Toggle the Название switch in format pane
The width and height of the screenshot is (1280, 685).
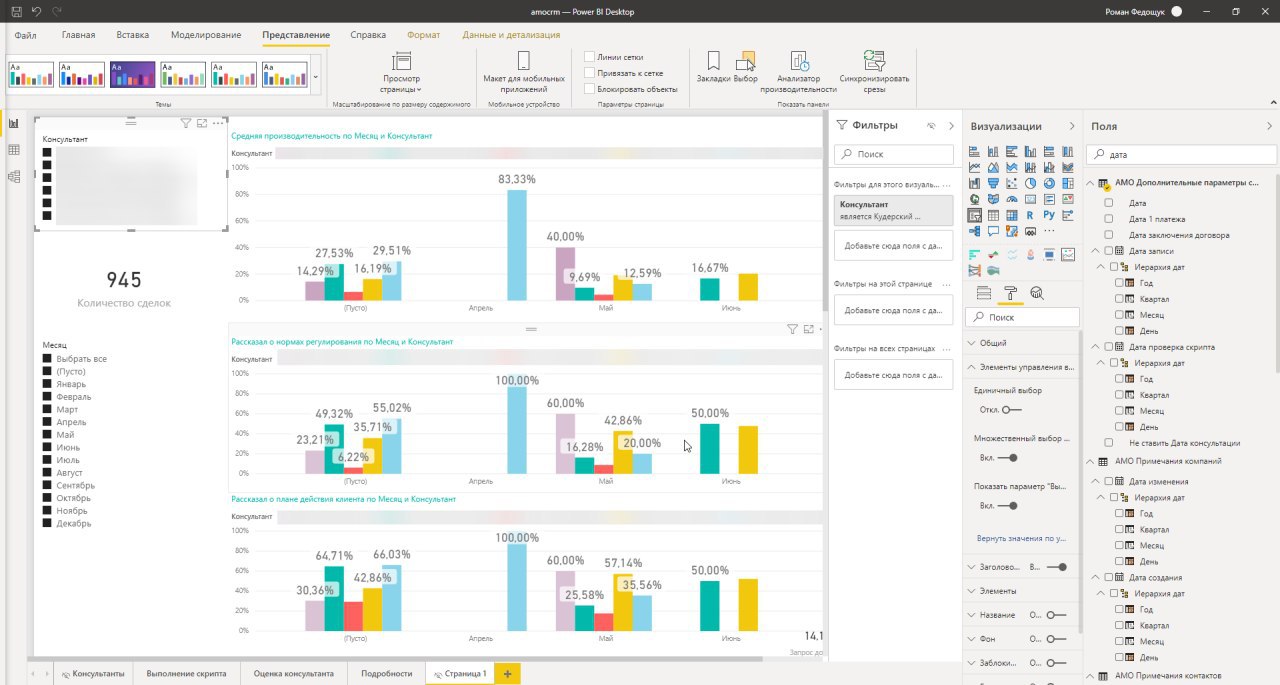(x=1056, y=615)
